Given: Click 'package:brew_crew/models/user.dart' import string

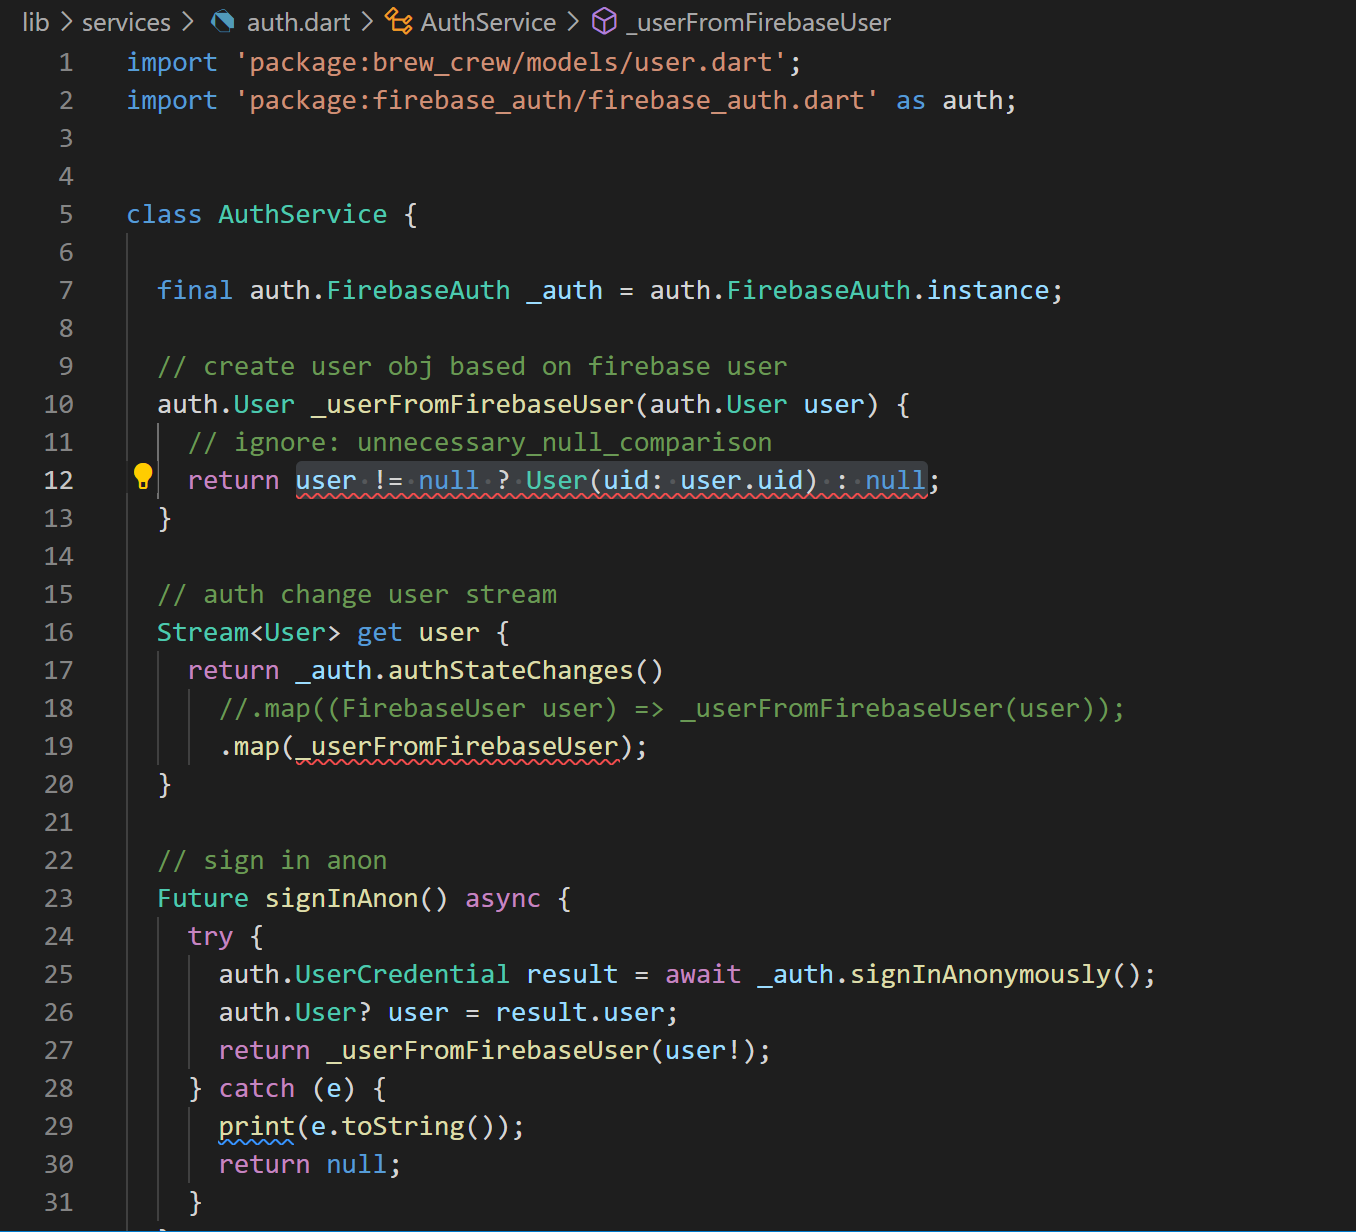Looking at the screenshot, I should (510, 62).
